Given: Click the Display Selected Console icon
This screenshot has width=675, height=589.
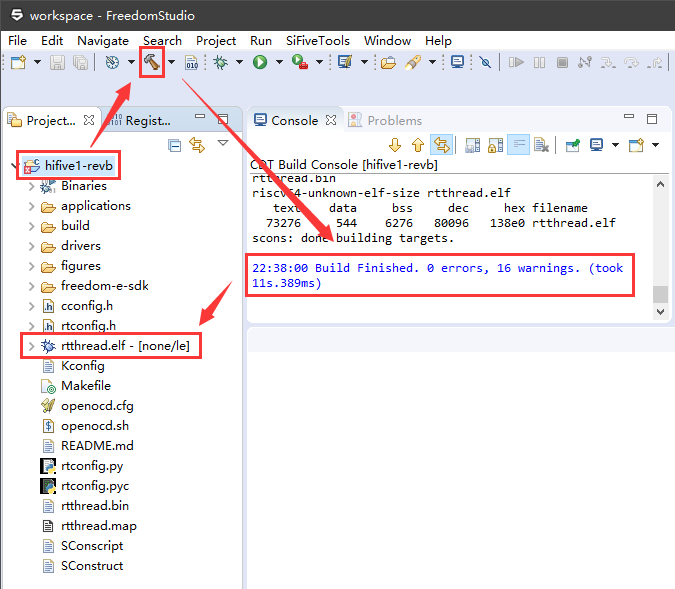Looking at the screenshot, I should (596, 145).
